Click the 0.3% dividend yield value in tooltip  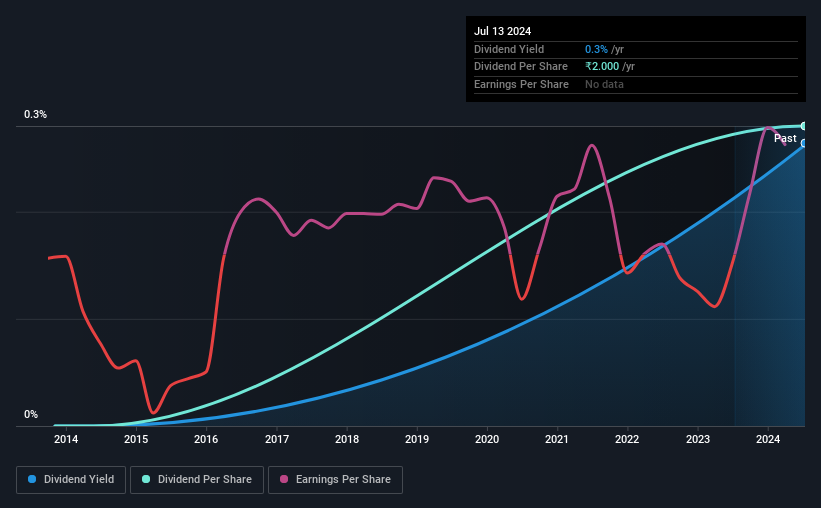(596, 49)
